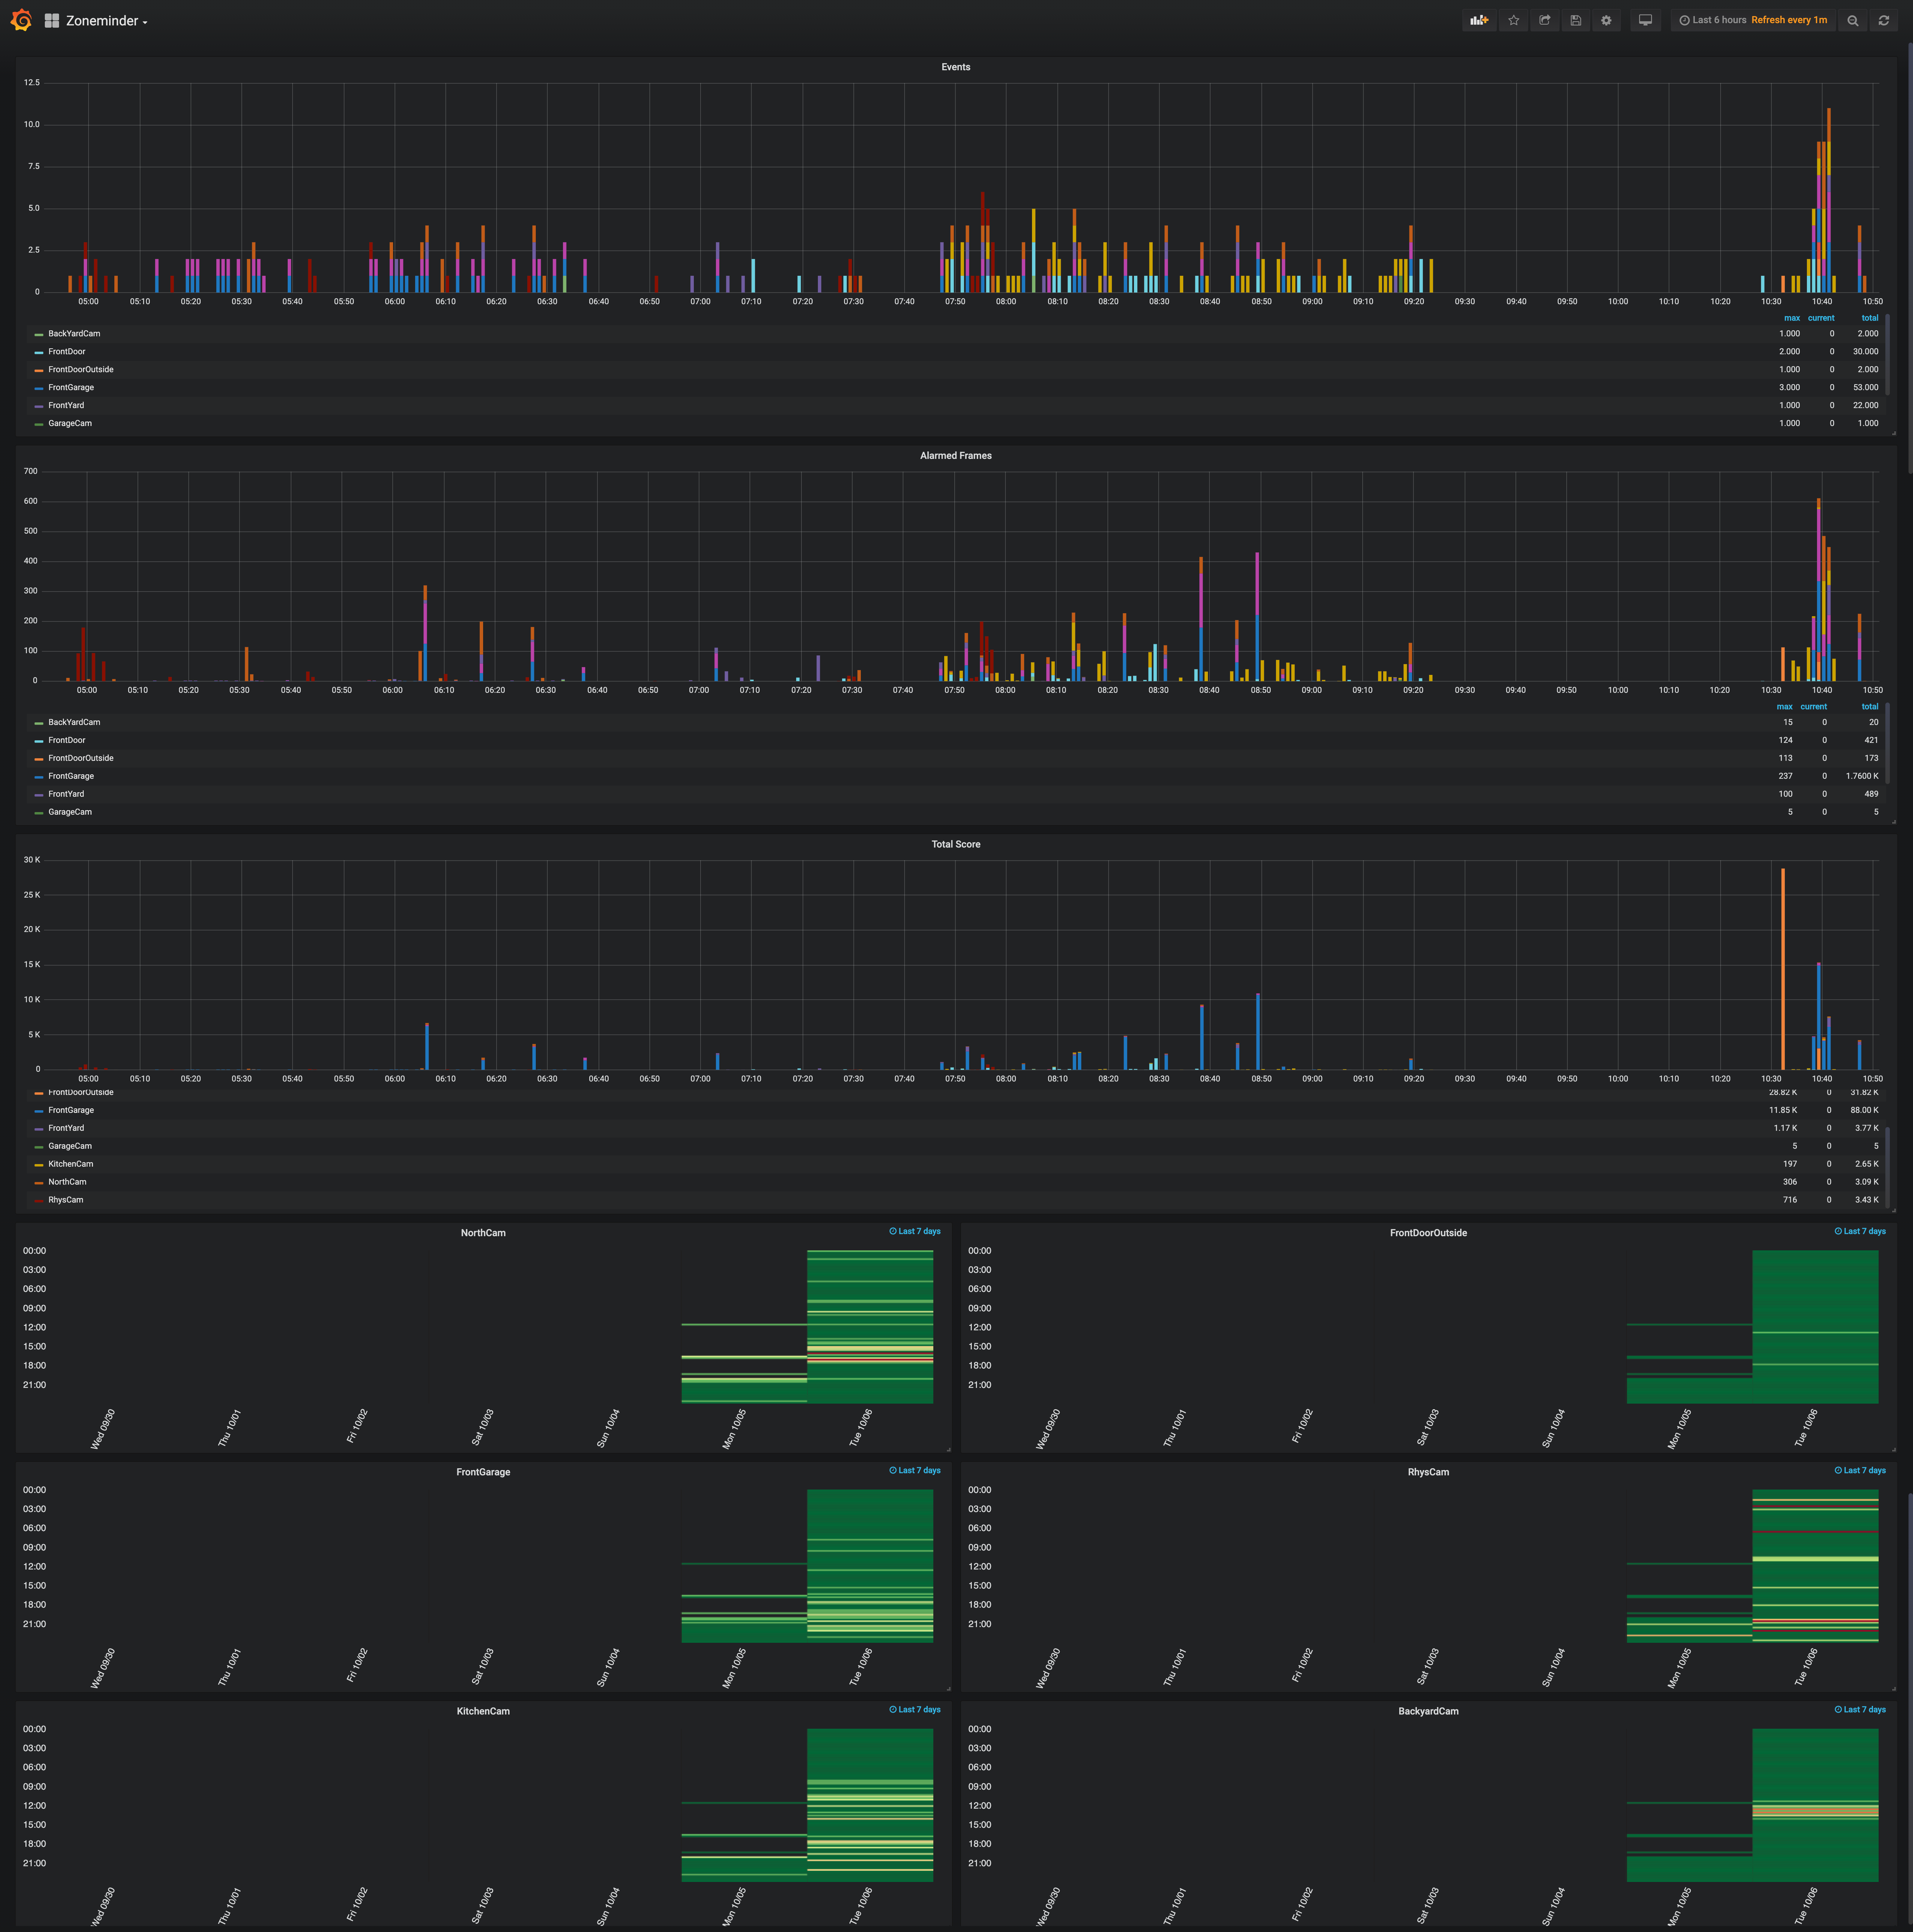Sort Events legend by total column
Viewport: 1913px width, 1932px height.
[x=1870, y=318]
